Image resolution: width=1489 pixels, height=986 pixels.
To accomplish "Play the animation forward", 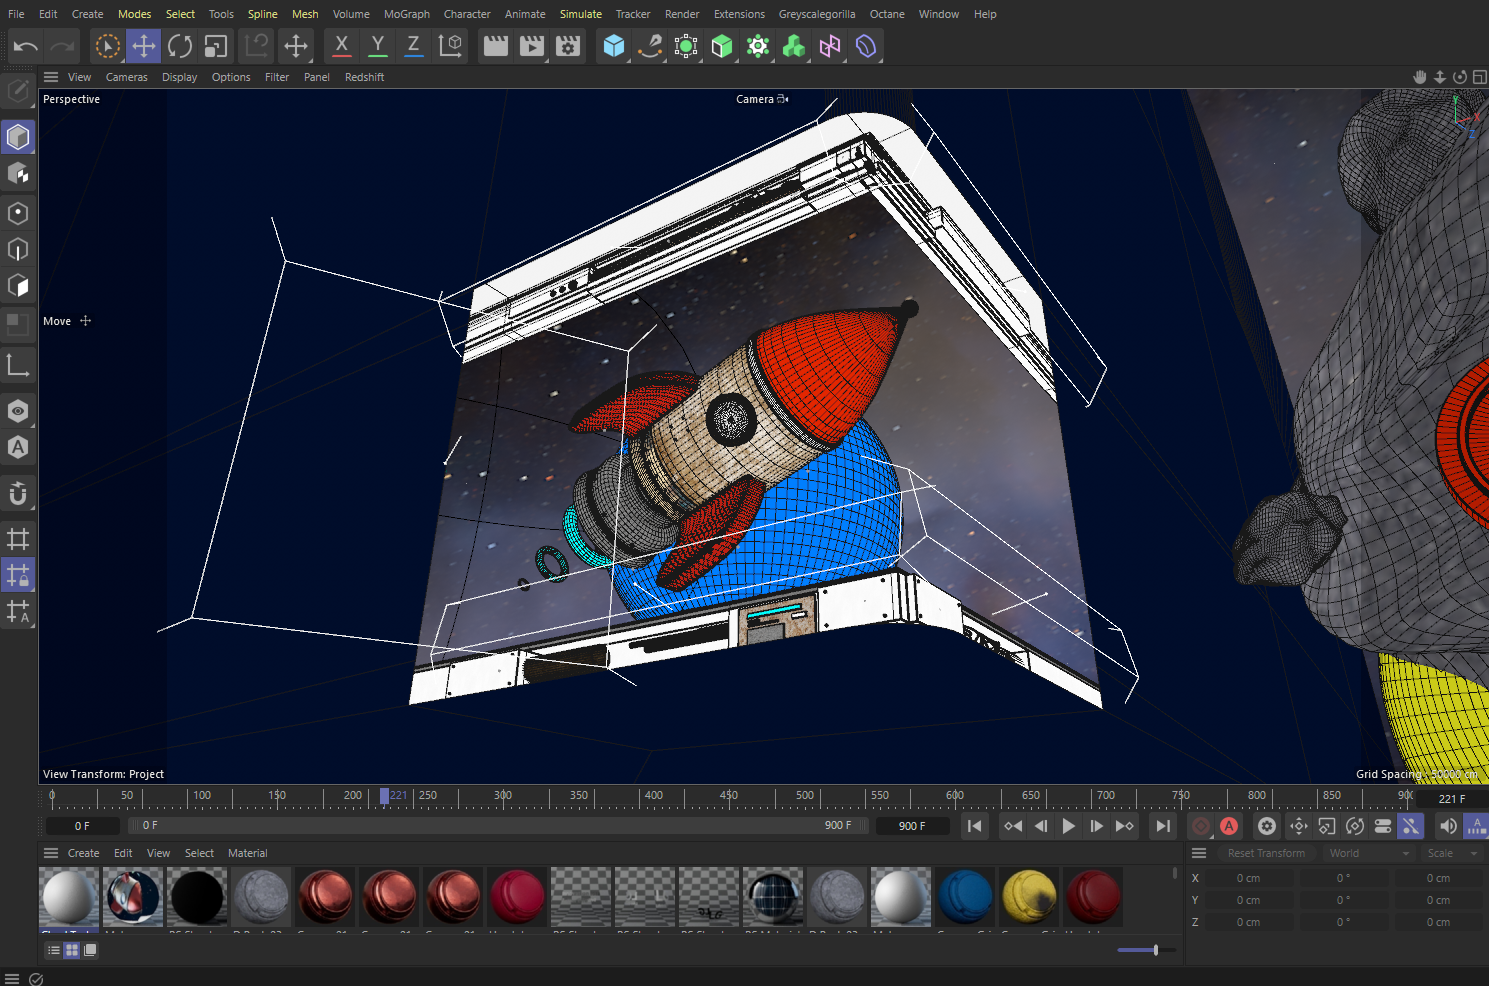I will pyautogui.click(x=1068, y=826).
